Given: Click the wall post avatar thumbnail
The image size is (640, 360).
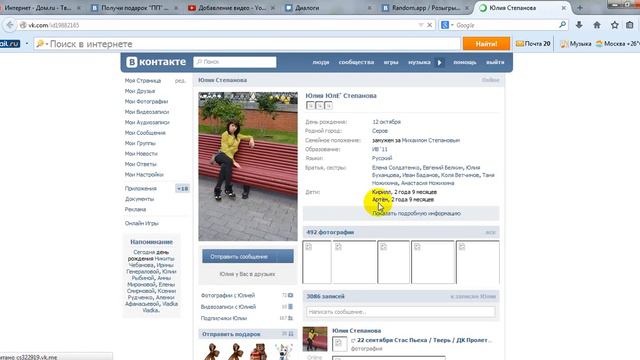Looking at the screenshot, I should (x=315, y=339).
